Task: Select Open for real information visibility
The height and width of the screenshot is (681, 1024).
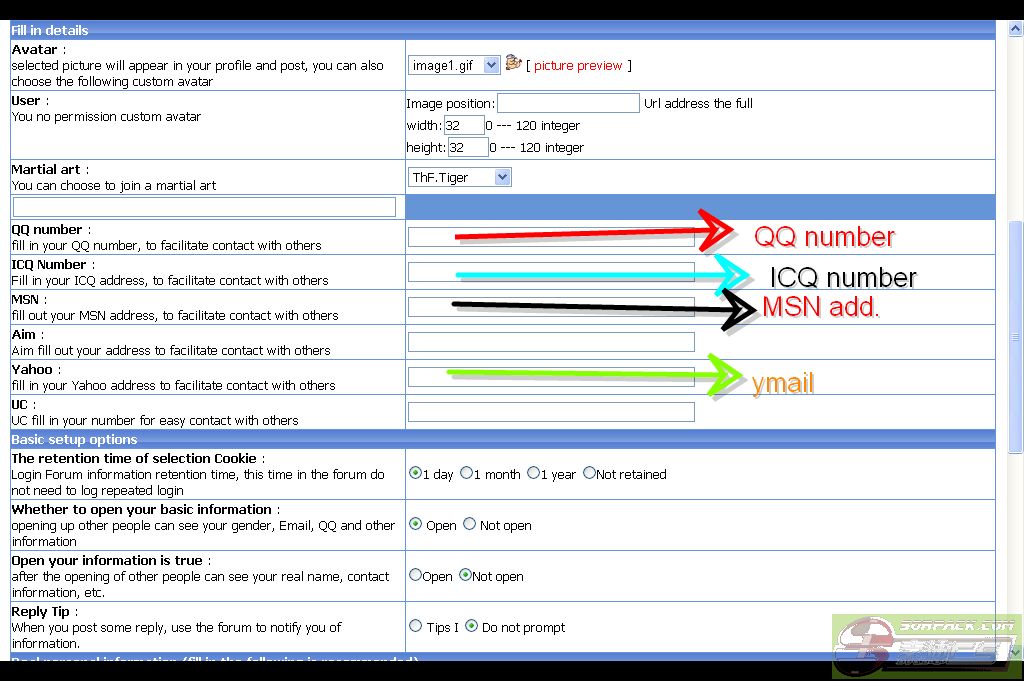Action: click(x=415, y=575)
